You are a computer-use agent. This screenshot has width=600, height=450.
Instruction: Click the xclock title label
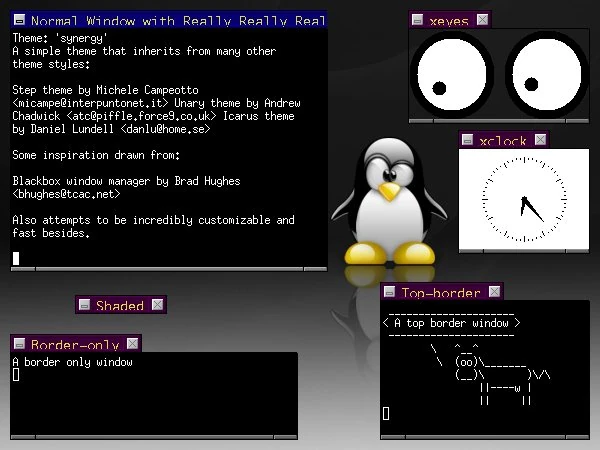tap(503, 141)
